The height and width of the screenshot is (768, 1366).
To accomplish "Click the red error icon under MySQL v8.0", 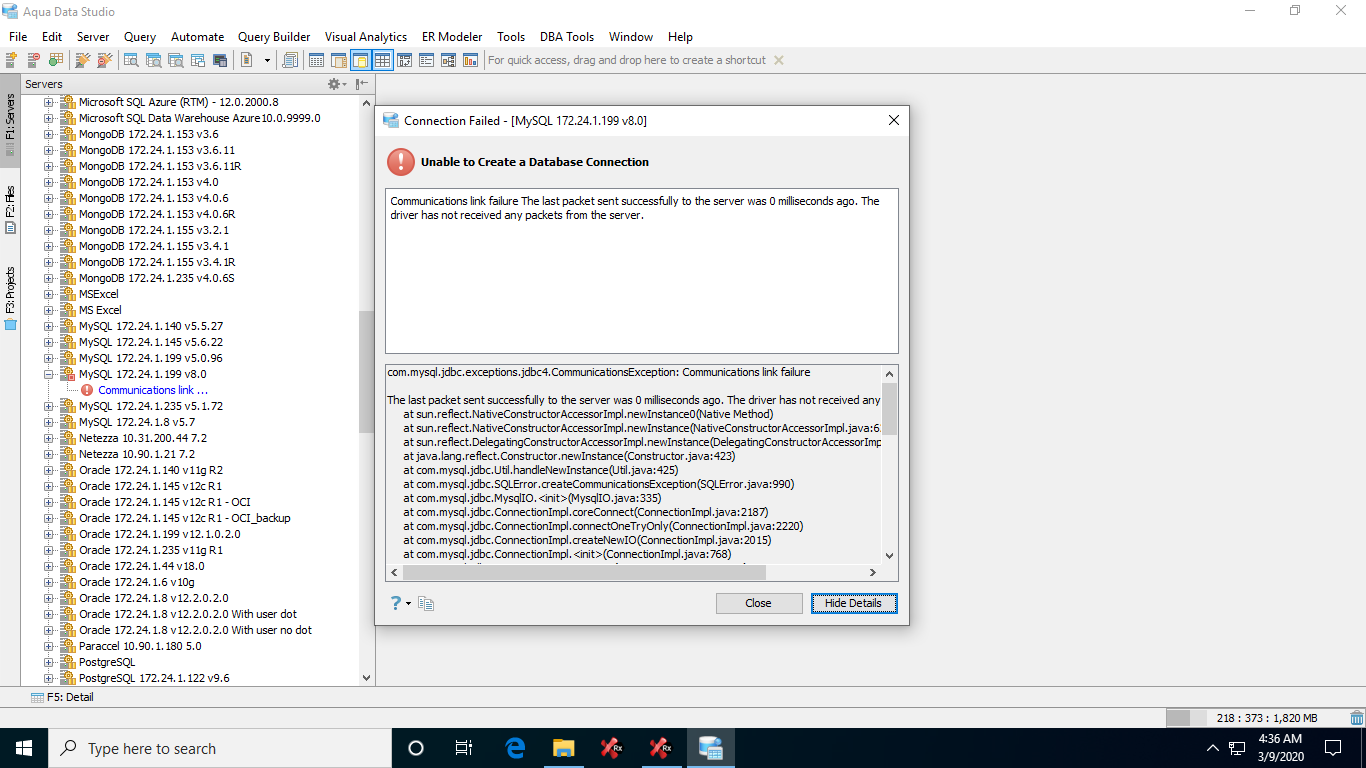I will [x=87, y=390].
